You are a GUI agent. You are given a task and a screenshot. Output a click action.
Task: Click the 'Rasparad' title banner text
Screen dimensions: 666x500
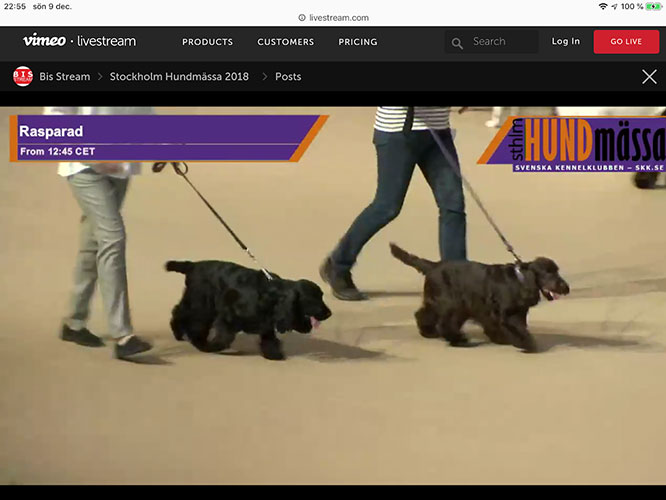coord(51,131)
